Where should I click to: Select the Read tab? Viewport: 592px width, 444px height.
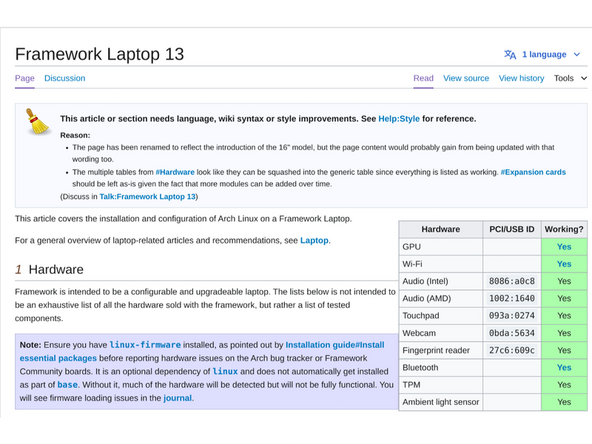[x=423, y=78]
